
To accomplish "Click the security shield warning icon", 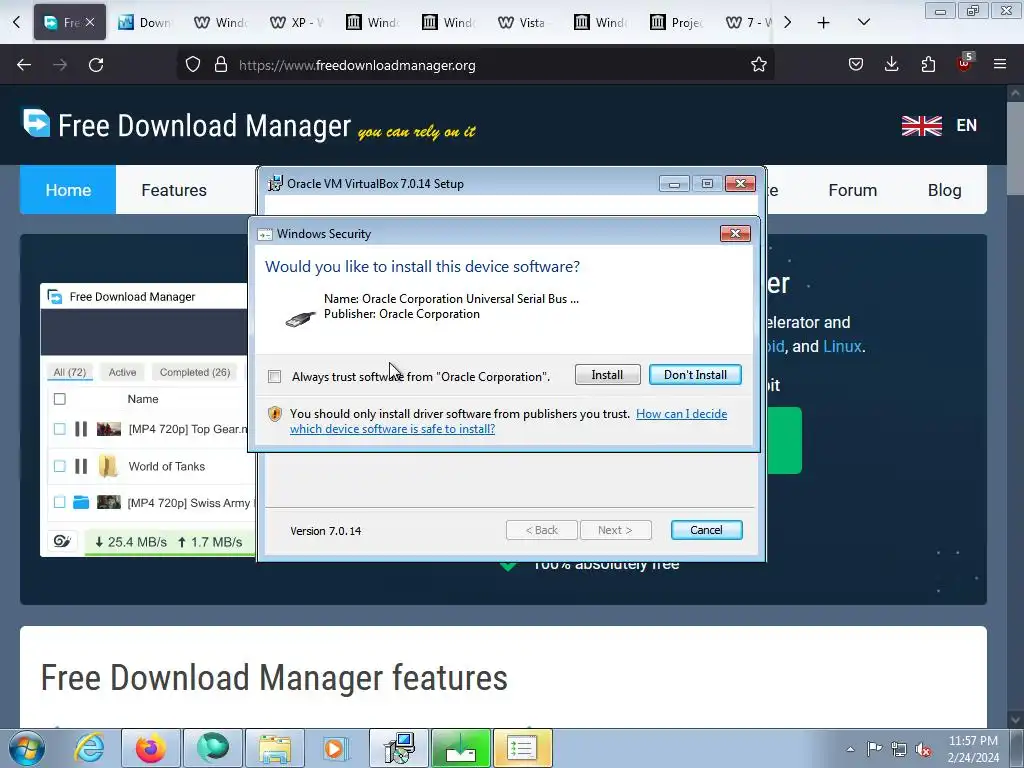I will pos(275,414).
